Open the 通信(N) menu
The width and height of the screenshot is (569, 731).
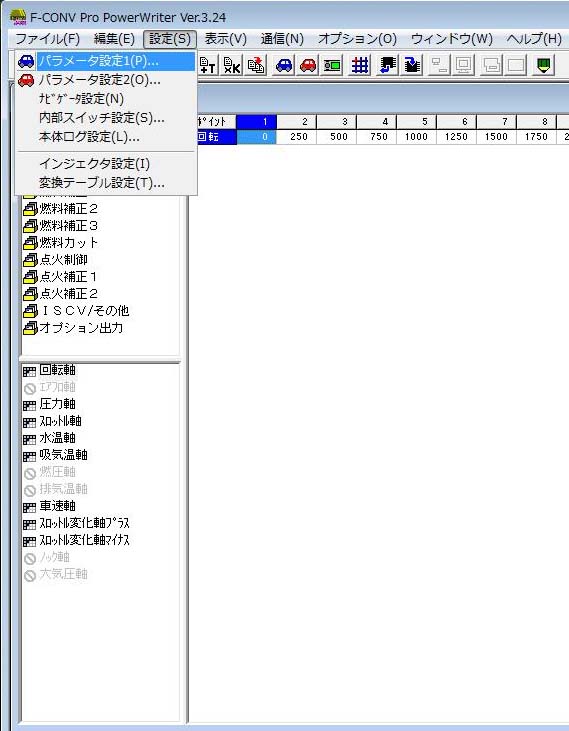(x=282, y=39)
